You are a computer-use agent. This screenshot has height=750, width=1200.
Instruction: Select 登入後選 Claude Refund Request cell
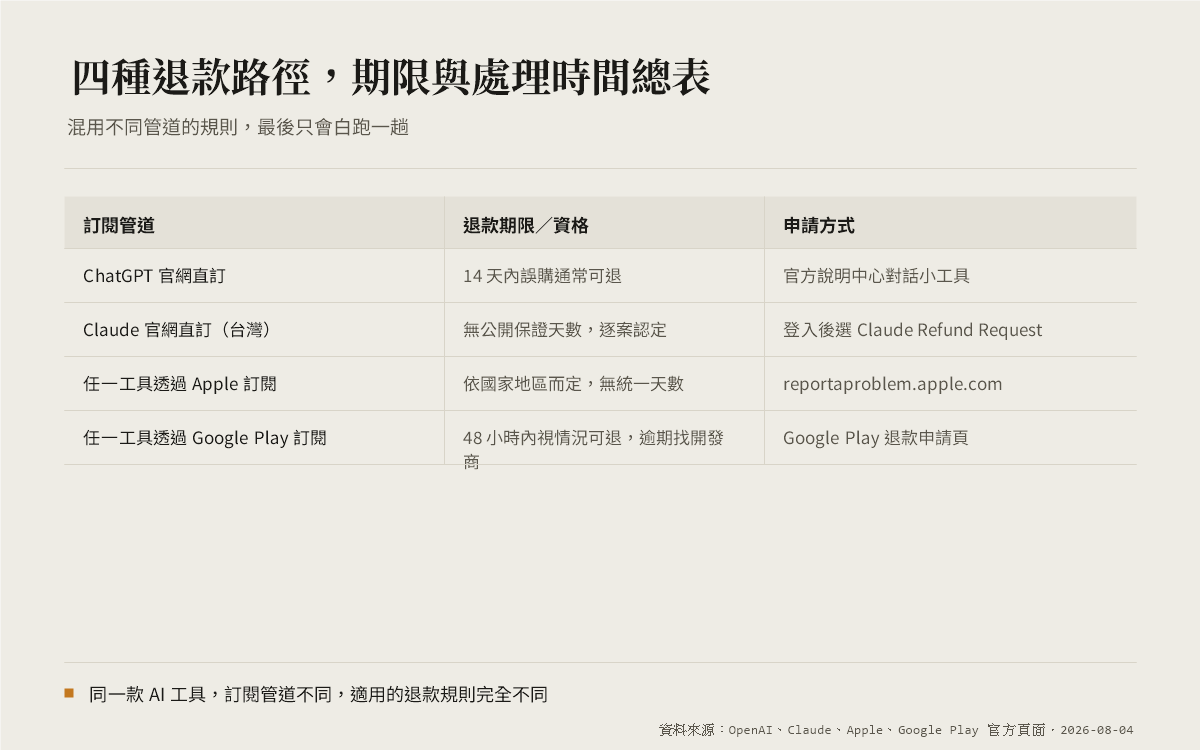tap(950, 330)
